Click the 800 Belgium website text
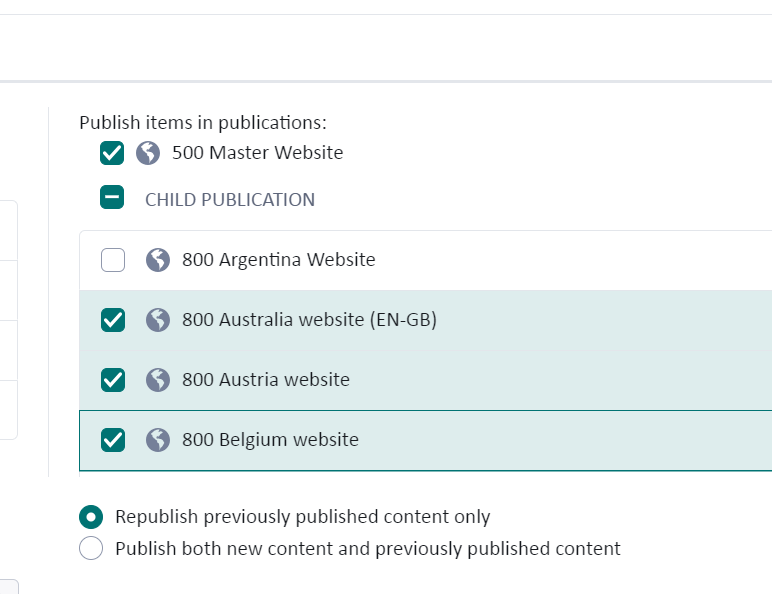Viewport: 772px width, 594px height. click(270, 440)
